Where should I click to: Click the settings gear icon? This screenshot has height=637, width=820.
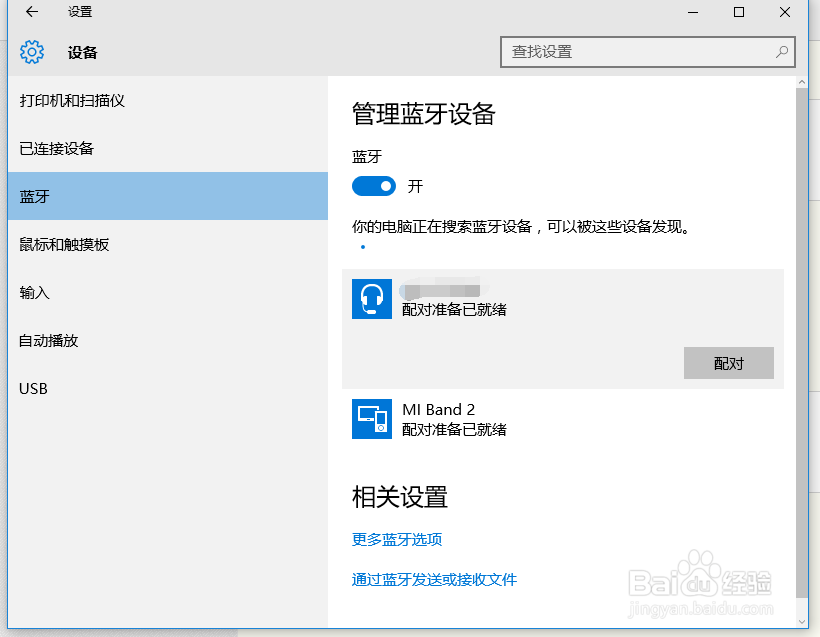32,52
